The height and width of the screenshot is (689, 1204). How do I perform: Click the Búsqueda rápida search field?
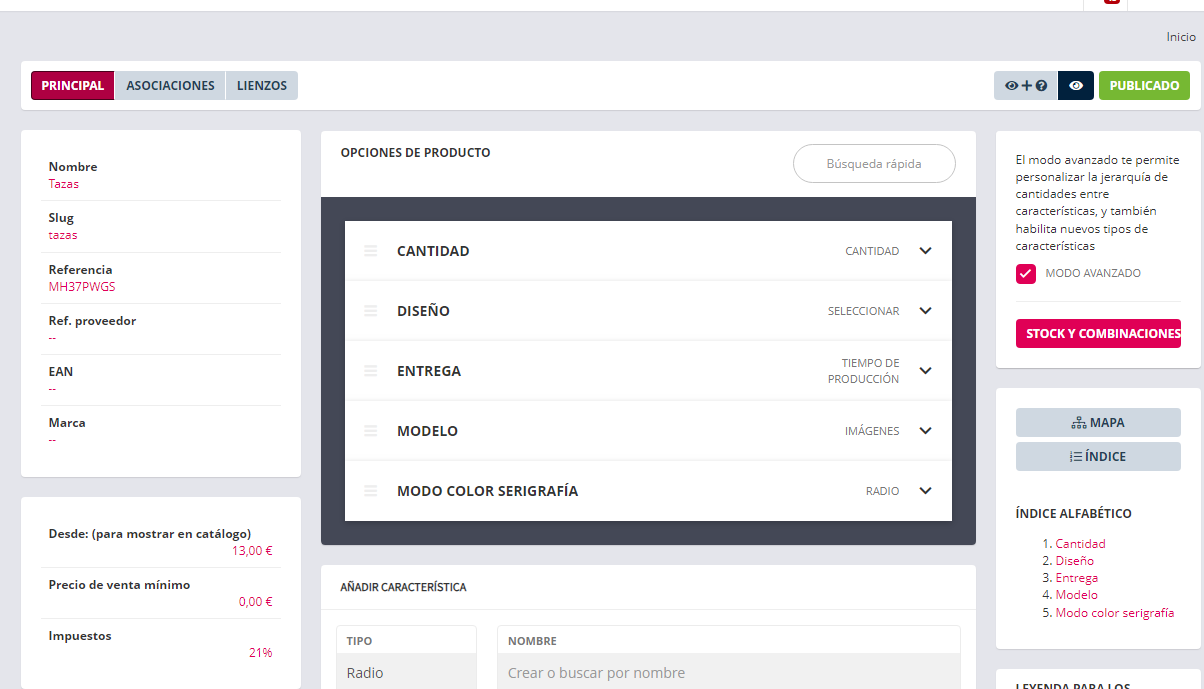coord(874,164)
